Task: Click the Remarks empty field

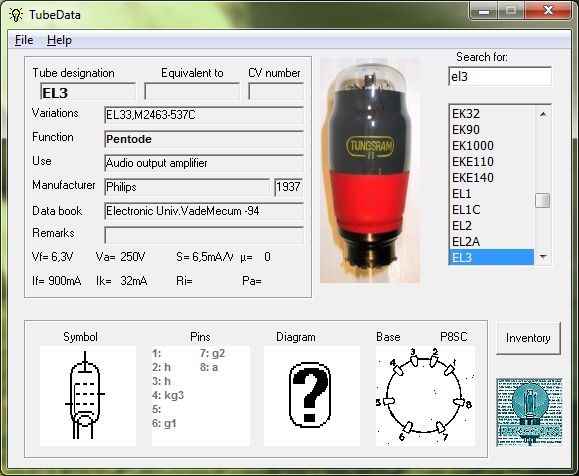Action: 204,235
